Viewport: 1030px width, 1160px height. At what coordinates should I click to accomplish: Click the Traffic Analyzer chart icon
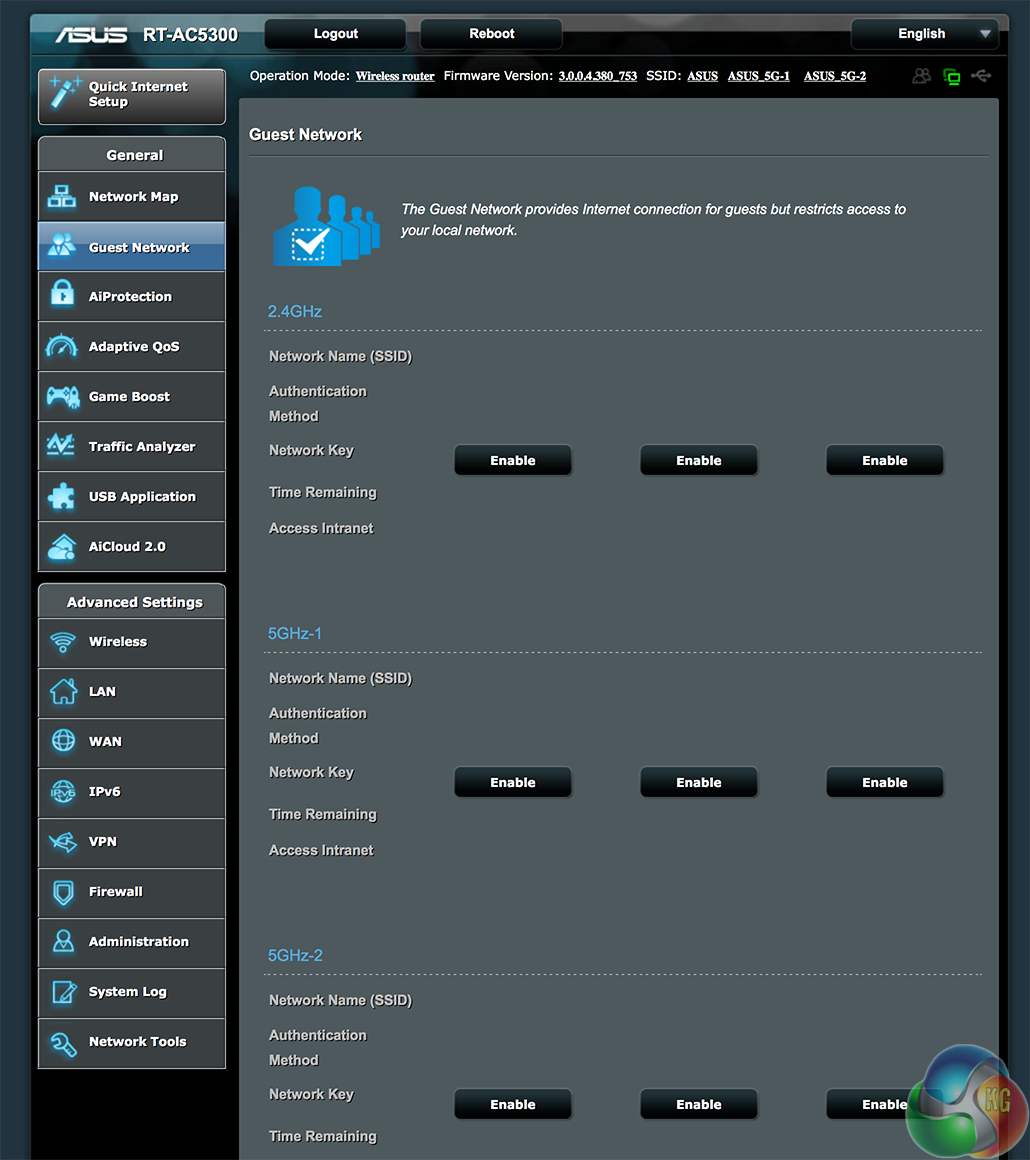click(x=61, y=445)
